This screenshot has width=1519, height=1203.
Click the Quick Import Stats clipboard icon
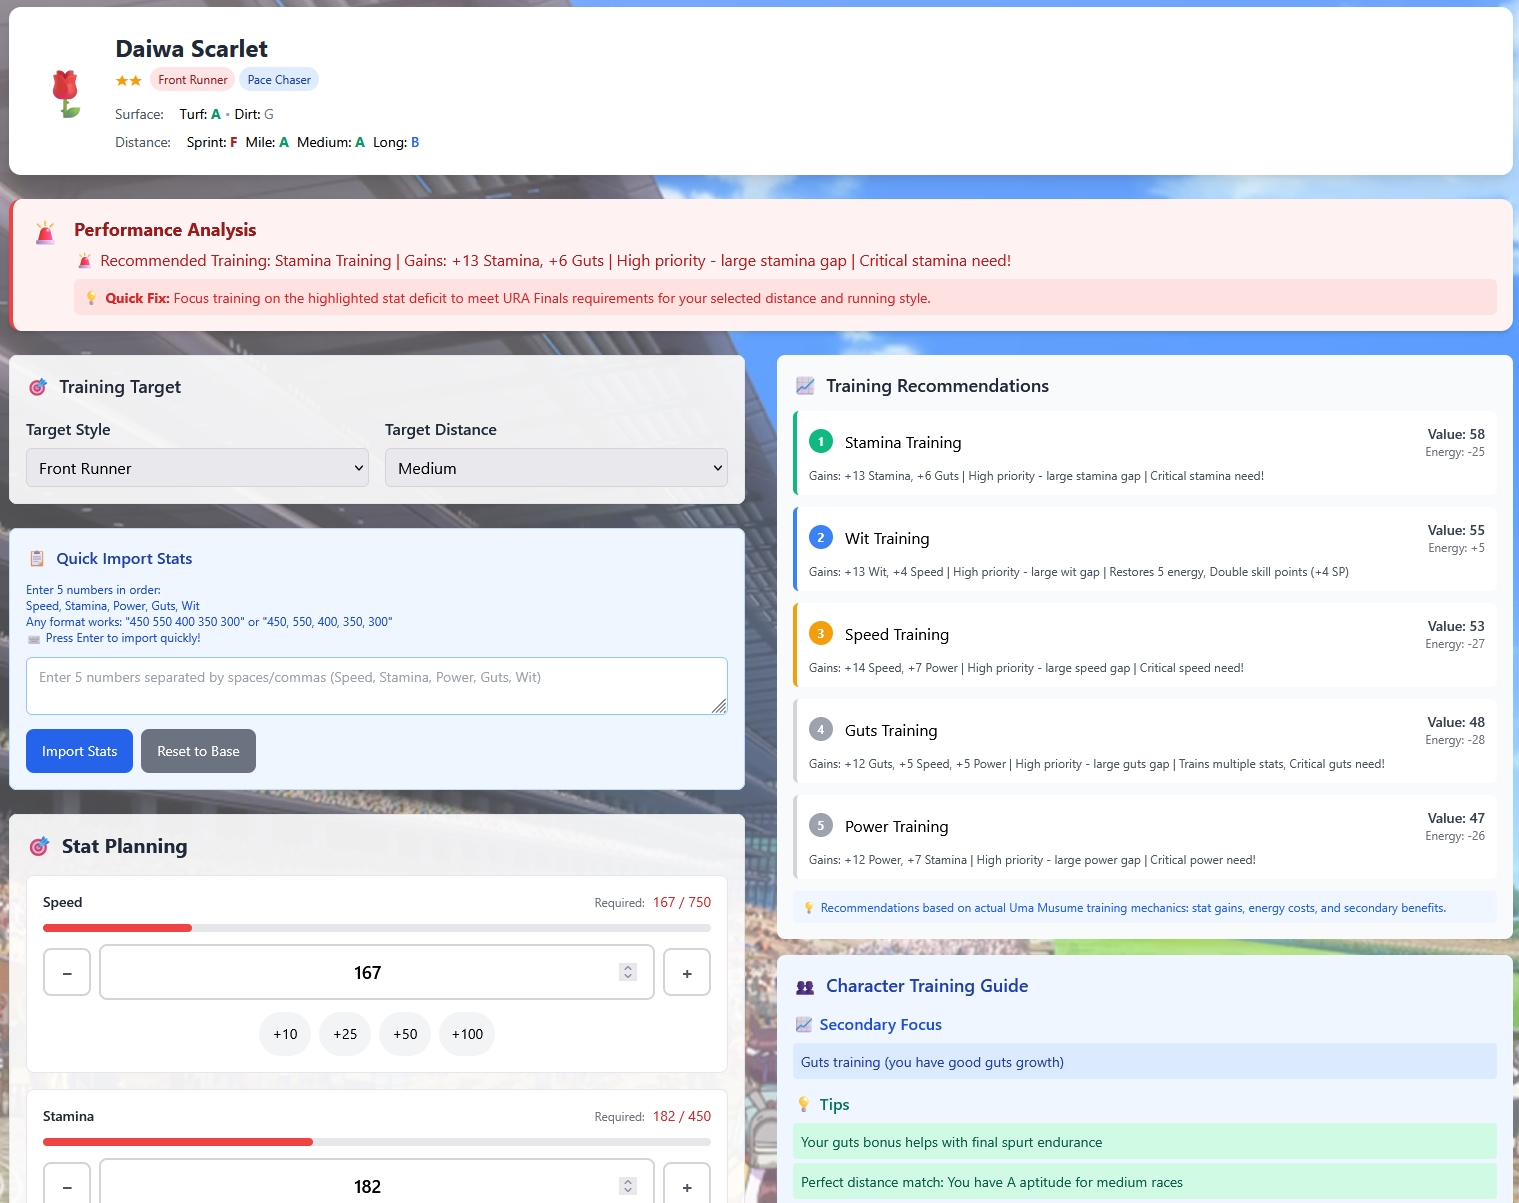click(x=37, y=559)
